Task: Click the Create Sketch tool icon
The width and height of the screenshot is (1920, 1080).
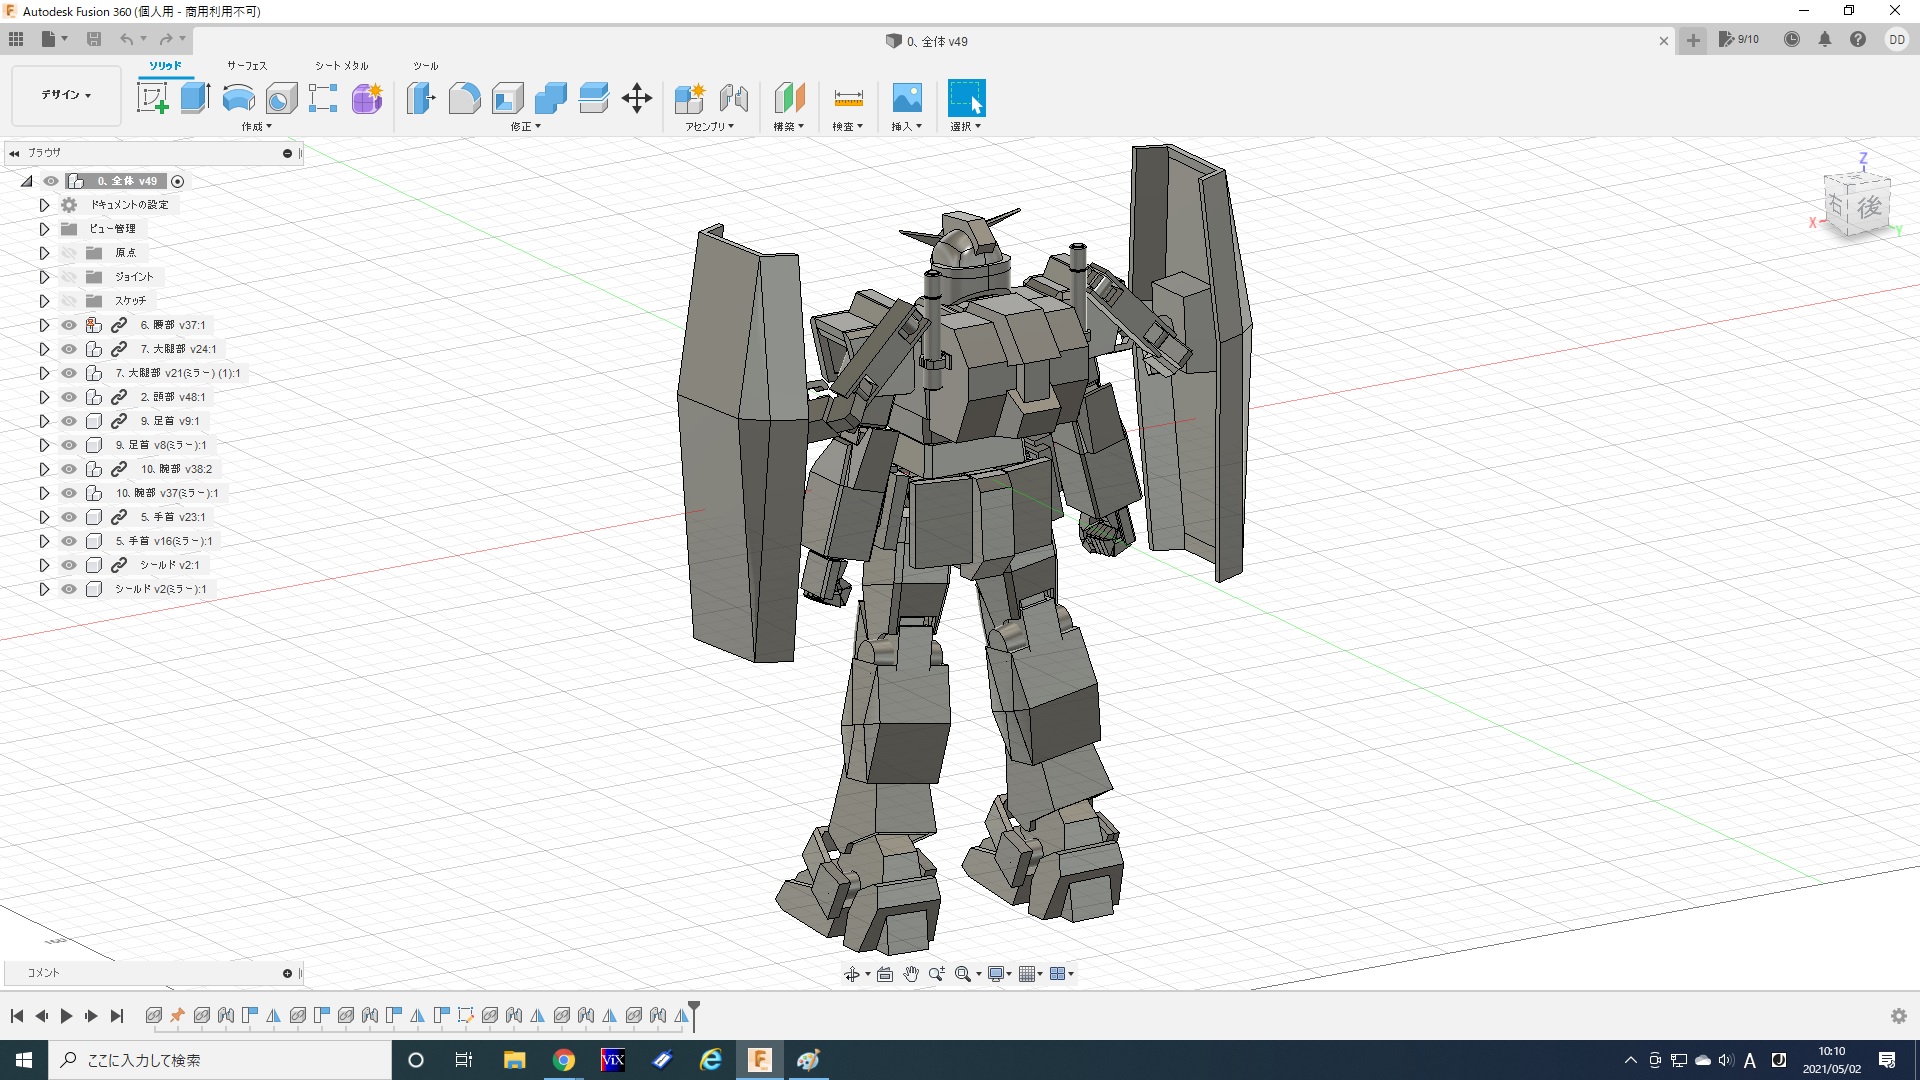Action: pyautogui.click(x=152, y=98)
